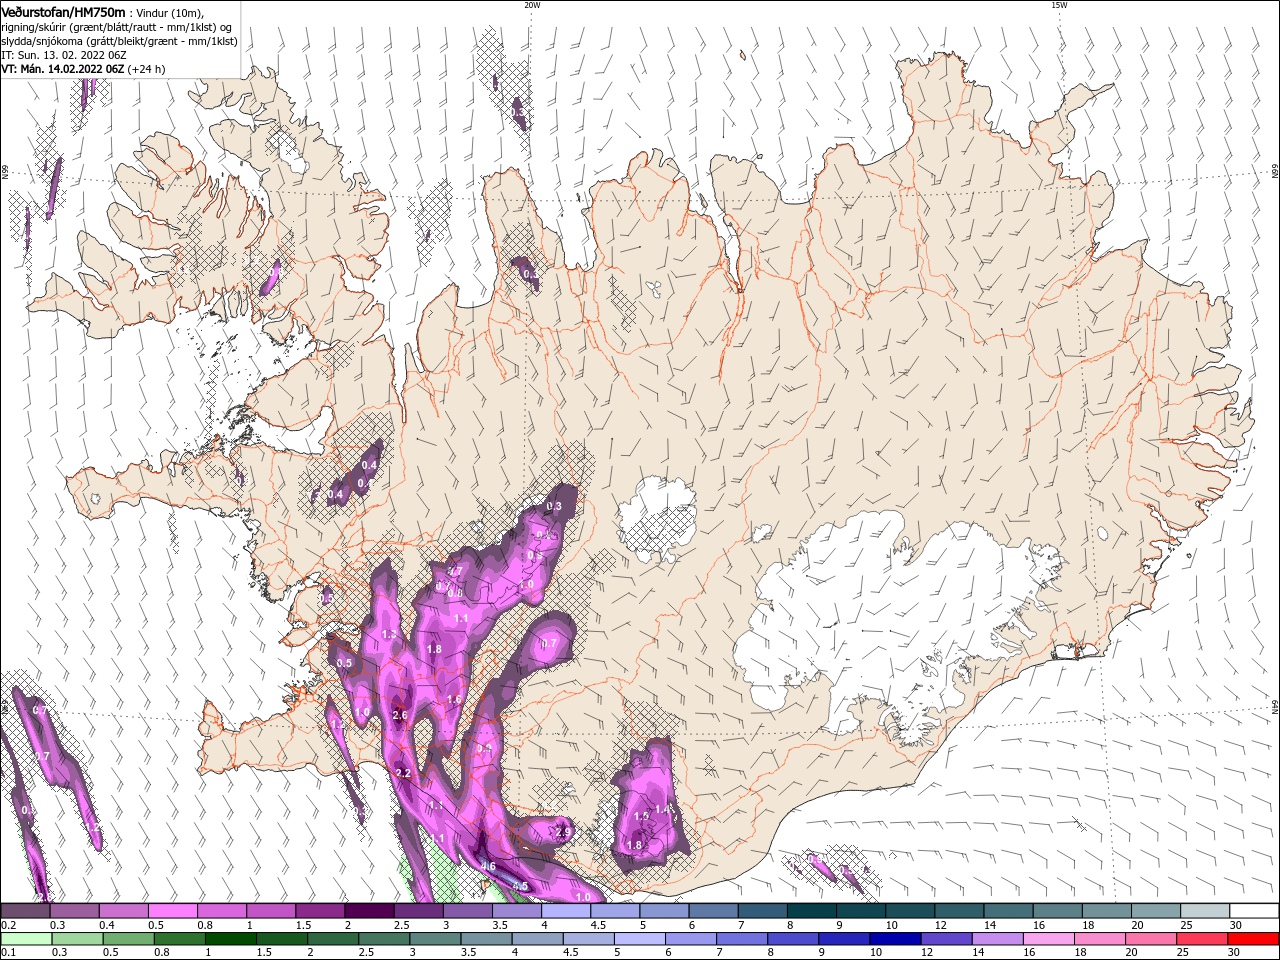The height and width of the screenshot is (960, 1280).
Task: Select upper scale swatch between 0.5 and 0.8
Action: 172,911
